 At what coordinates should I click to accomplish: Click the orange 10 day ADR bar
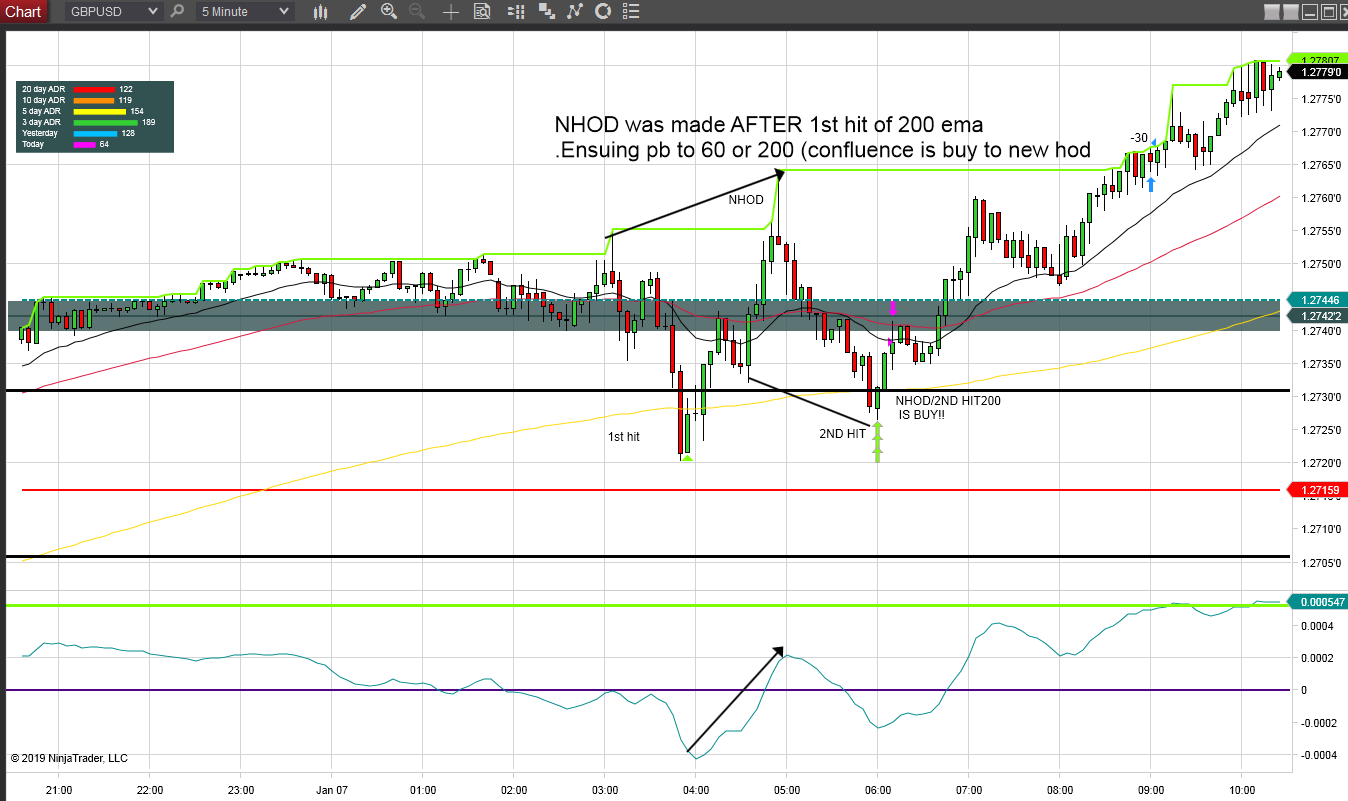tap(94, 100)
